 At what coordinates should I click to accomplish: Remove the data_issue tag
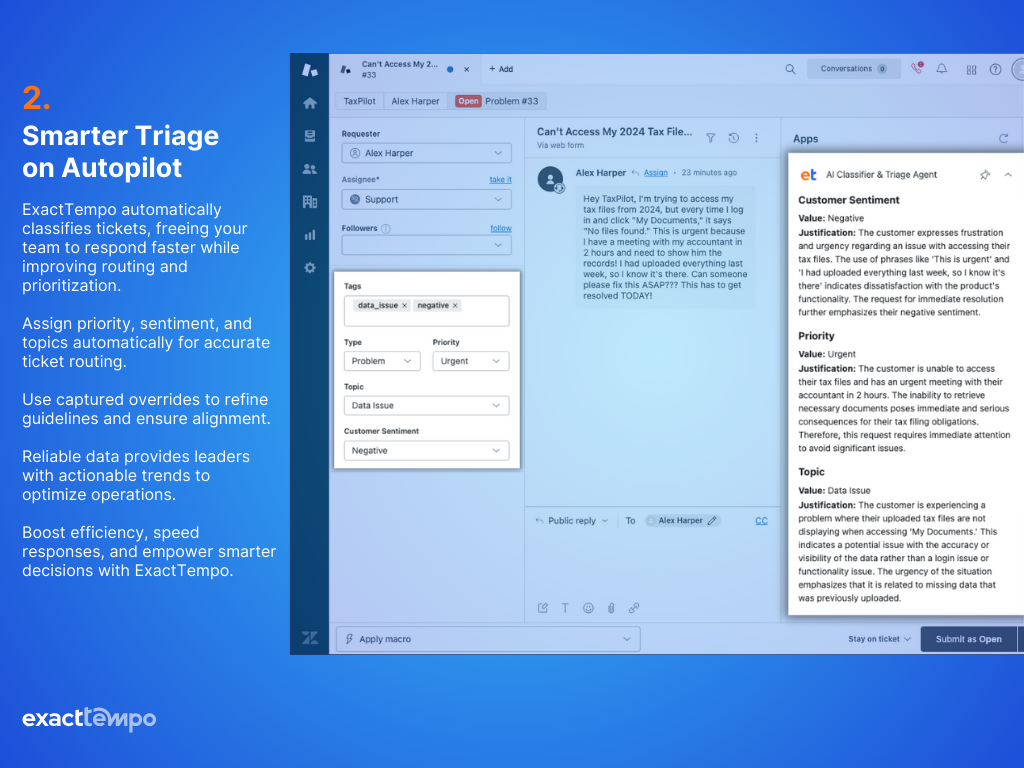click(404, 306)
